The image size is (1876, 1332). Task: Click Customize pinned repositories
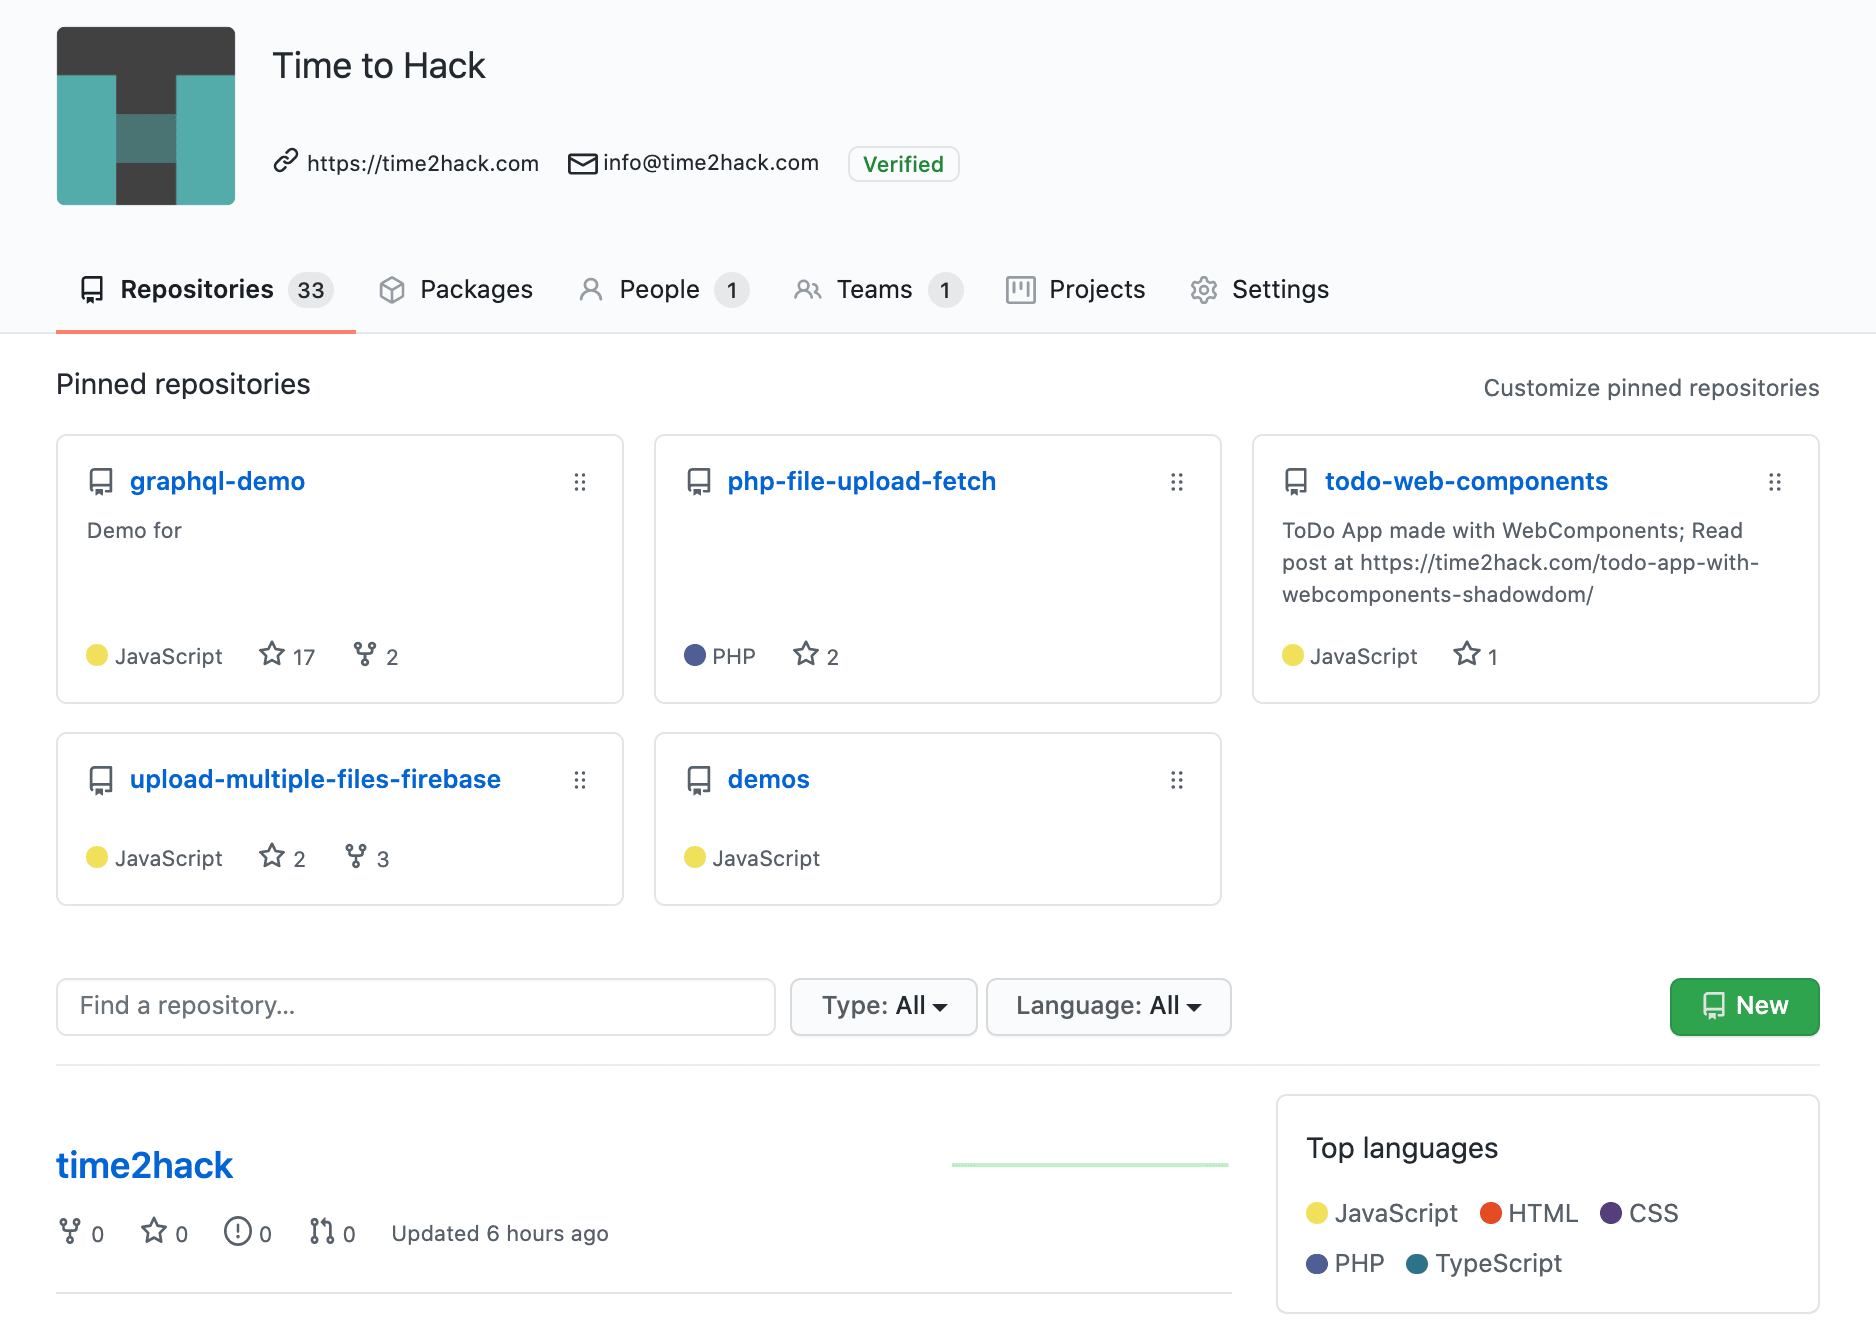click(1651, 388)
